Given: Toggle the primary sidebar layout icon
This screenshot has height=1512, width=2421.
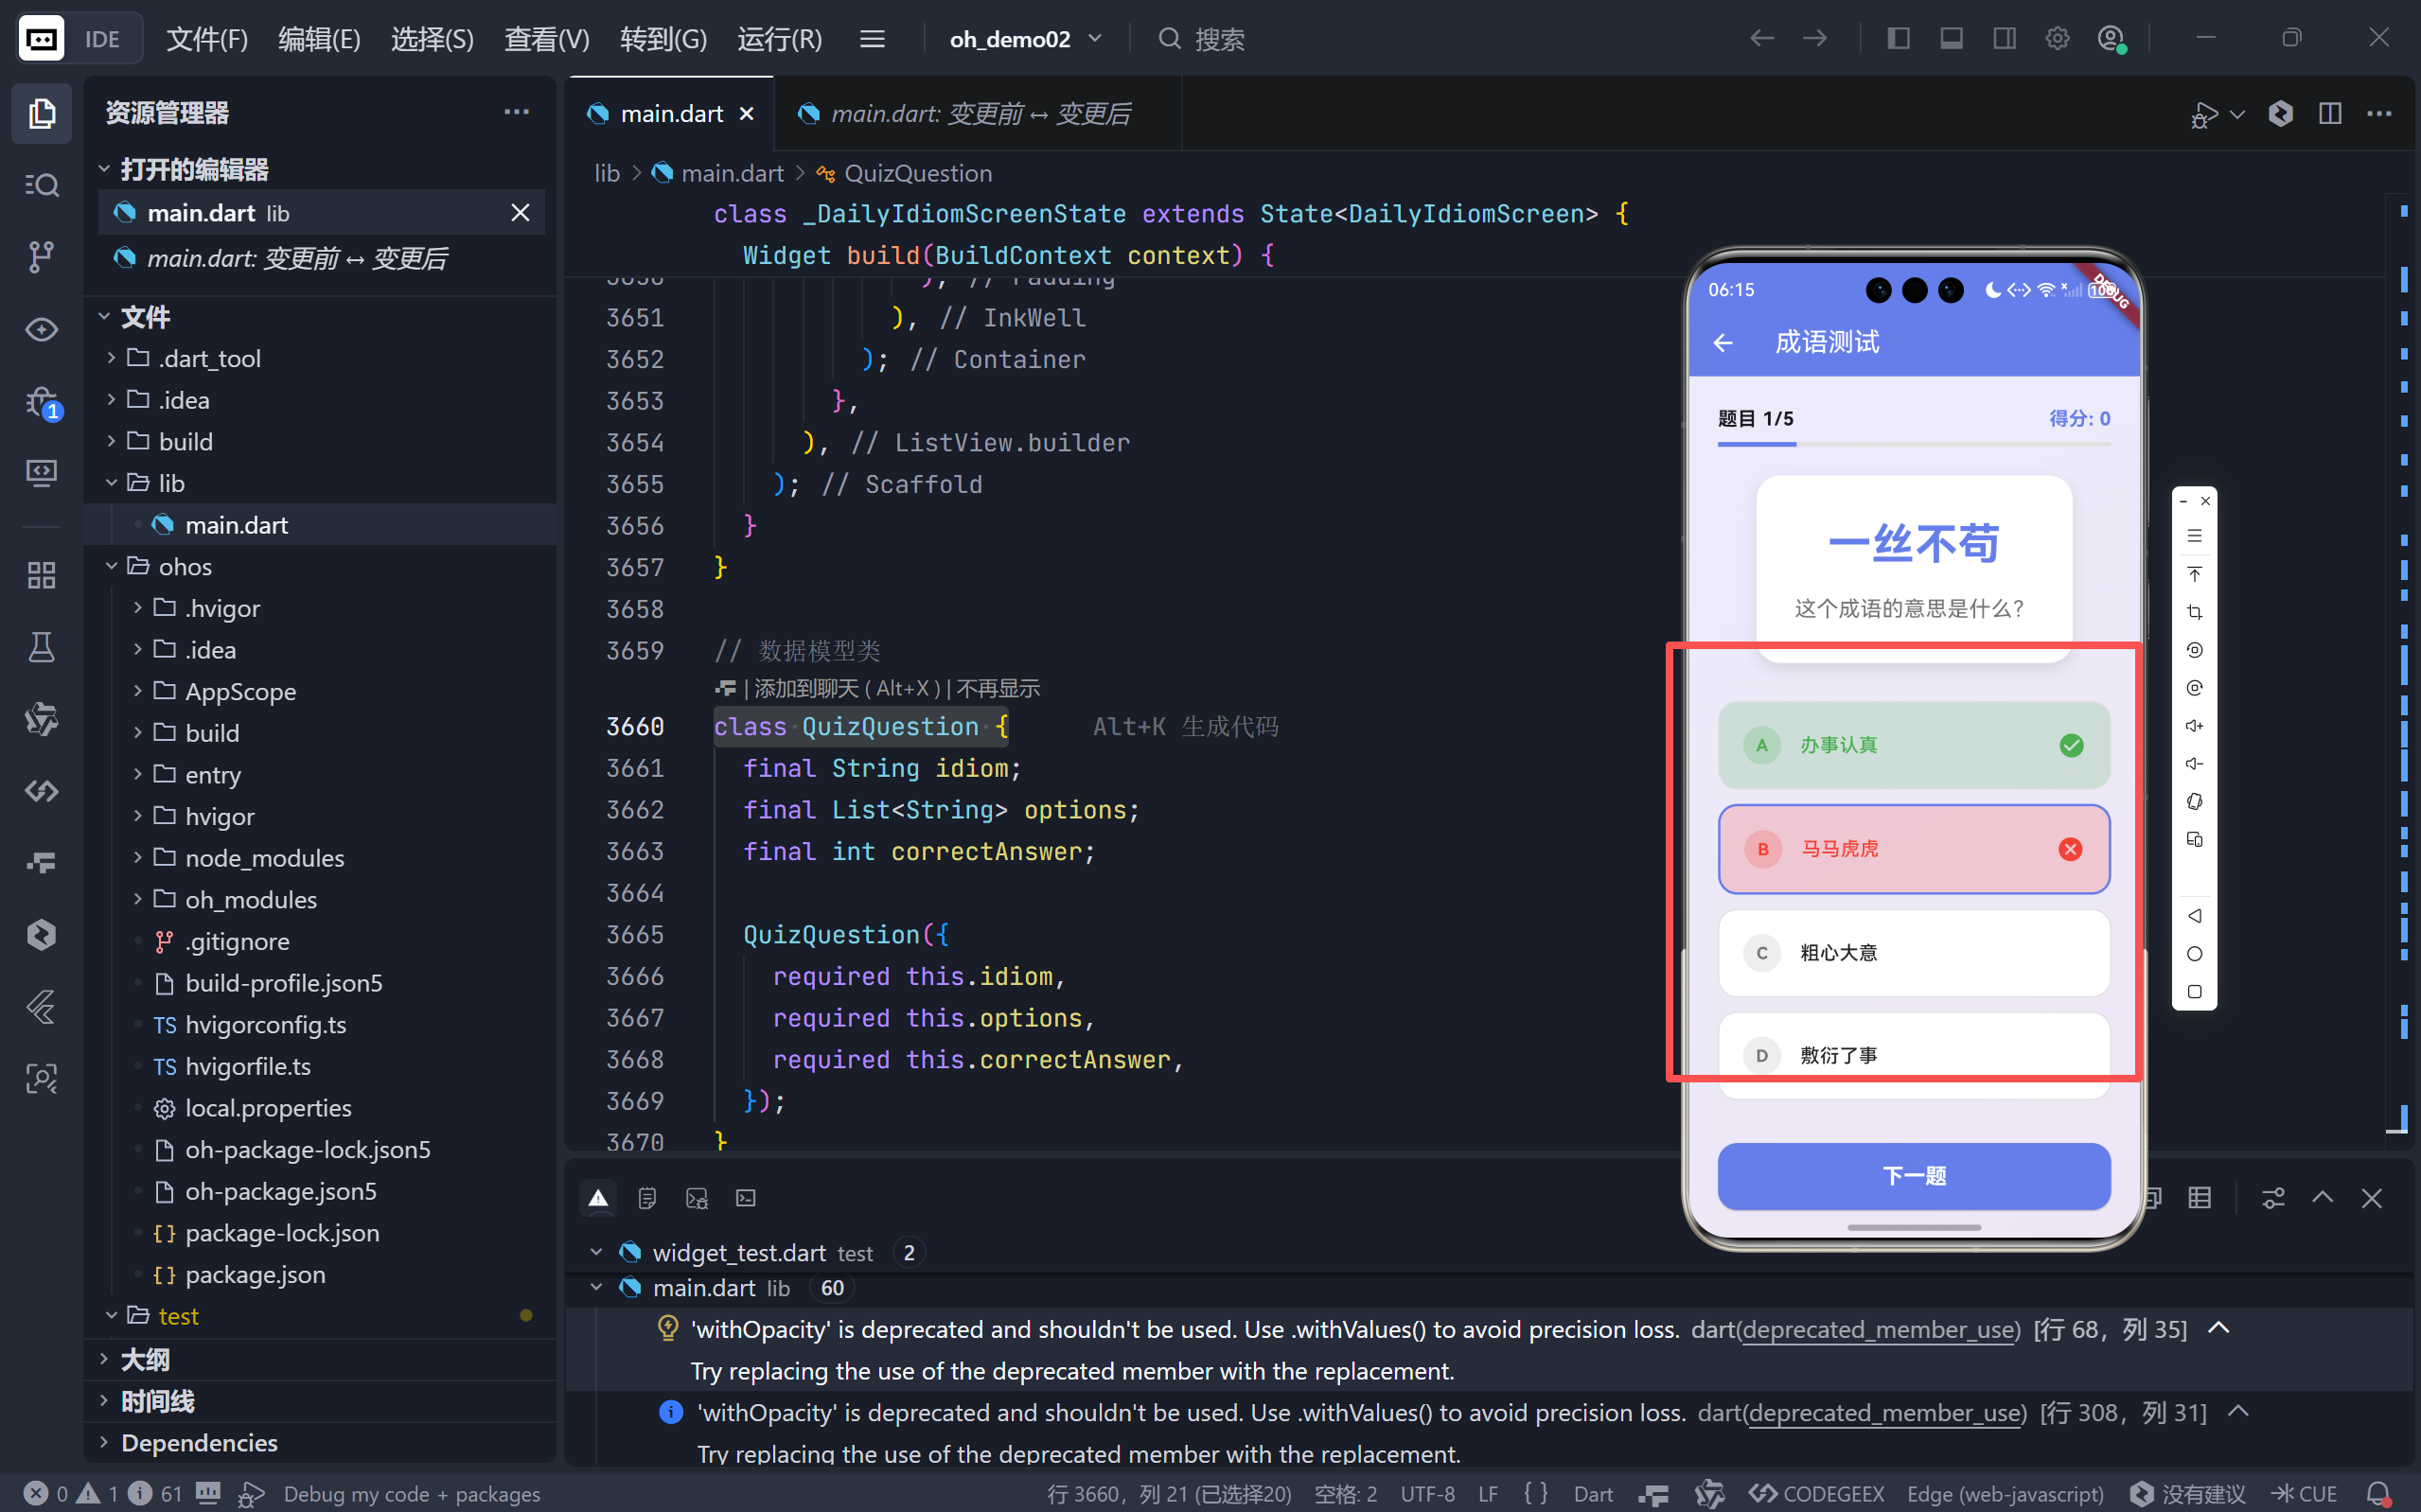Looking at the screenshot, I should 1897,39.
